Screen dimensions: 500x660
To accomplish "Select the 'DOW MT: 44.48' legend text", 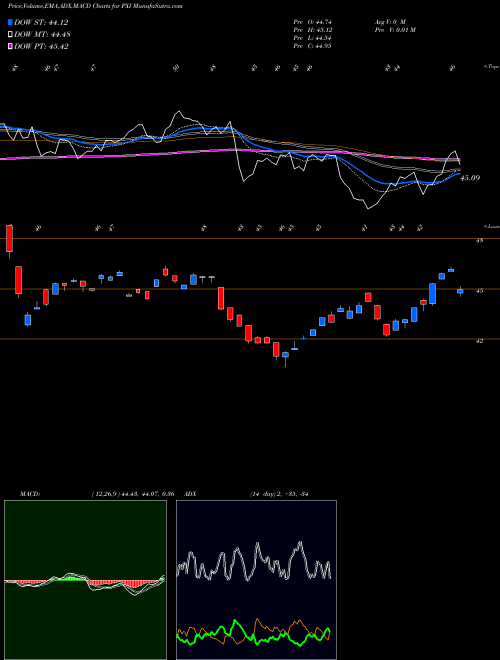I will 42,35.
